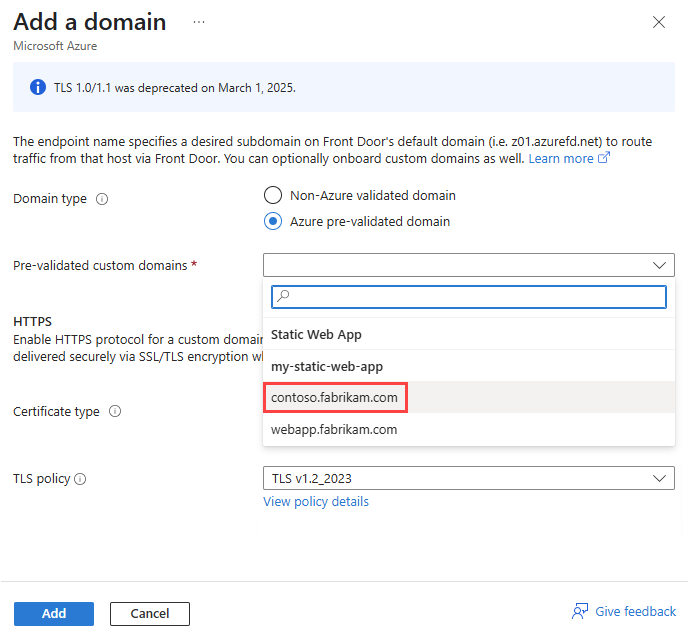Click the Certificate type info icon

coord(115,411)
